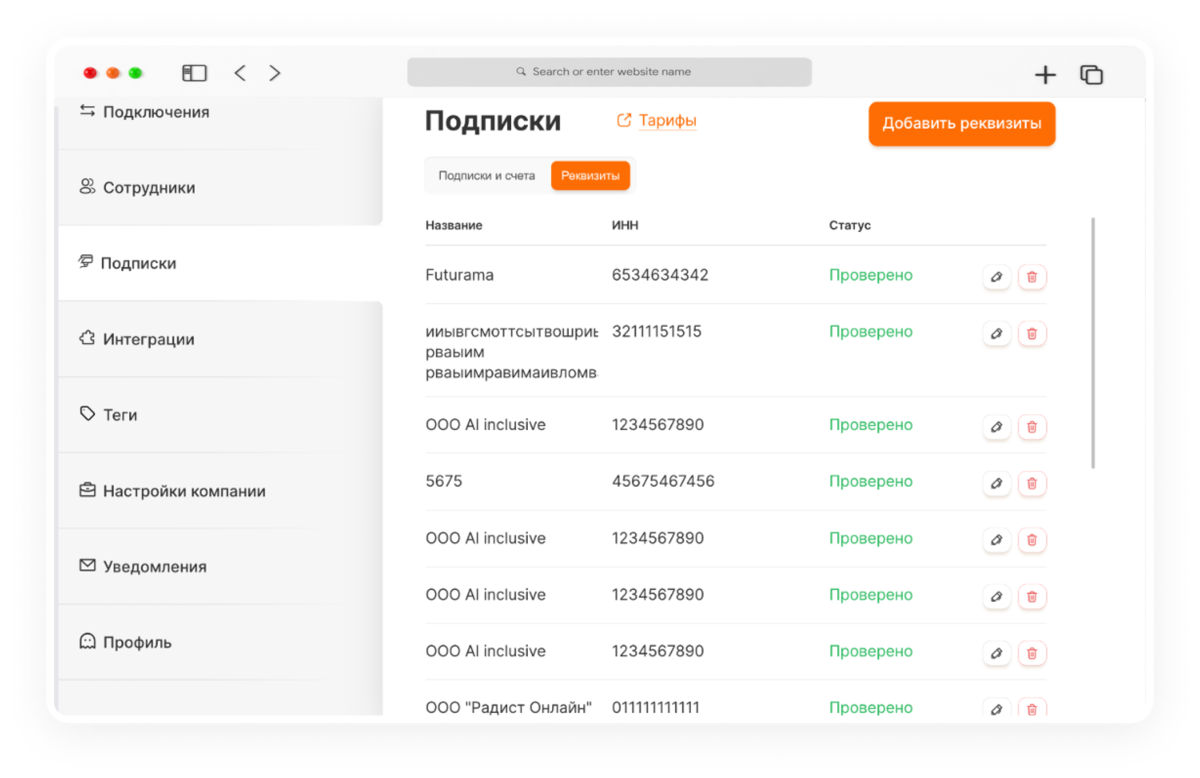The height and width of the screenshot is (778, 1200).
Task: Click the ИНН column header
Action: [625, 226]
